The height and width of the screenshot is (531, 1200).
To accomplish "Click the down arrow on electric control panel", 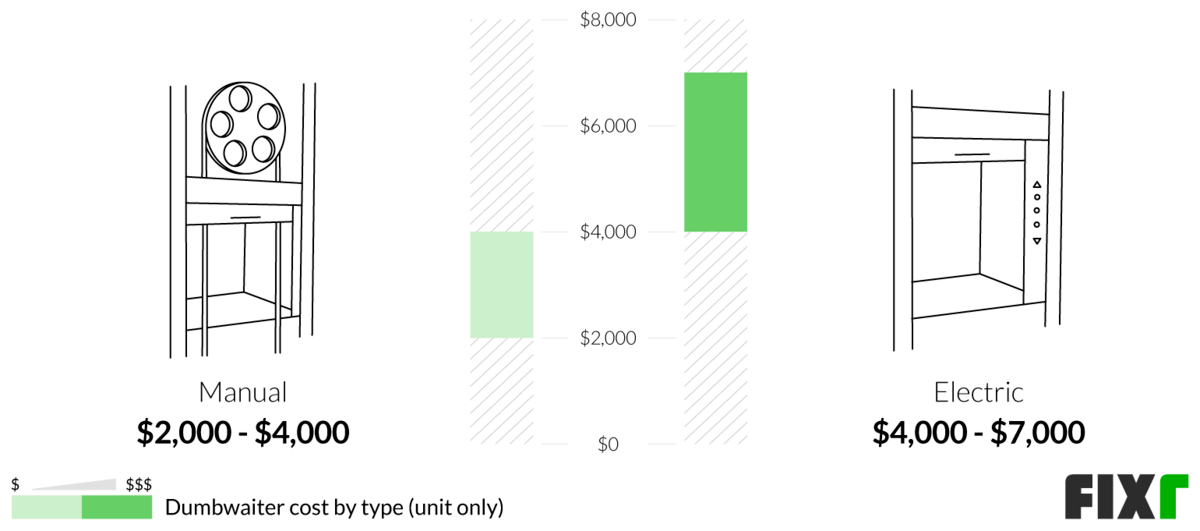I will pos(1037,241).
